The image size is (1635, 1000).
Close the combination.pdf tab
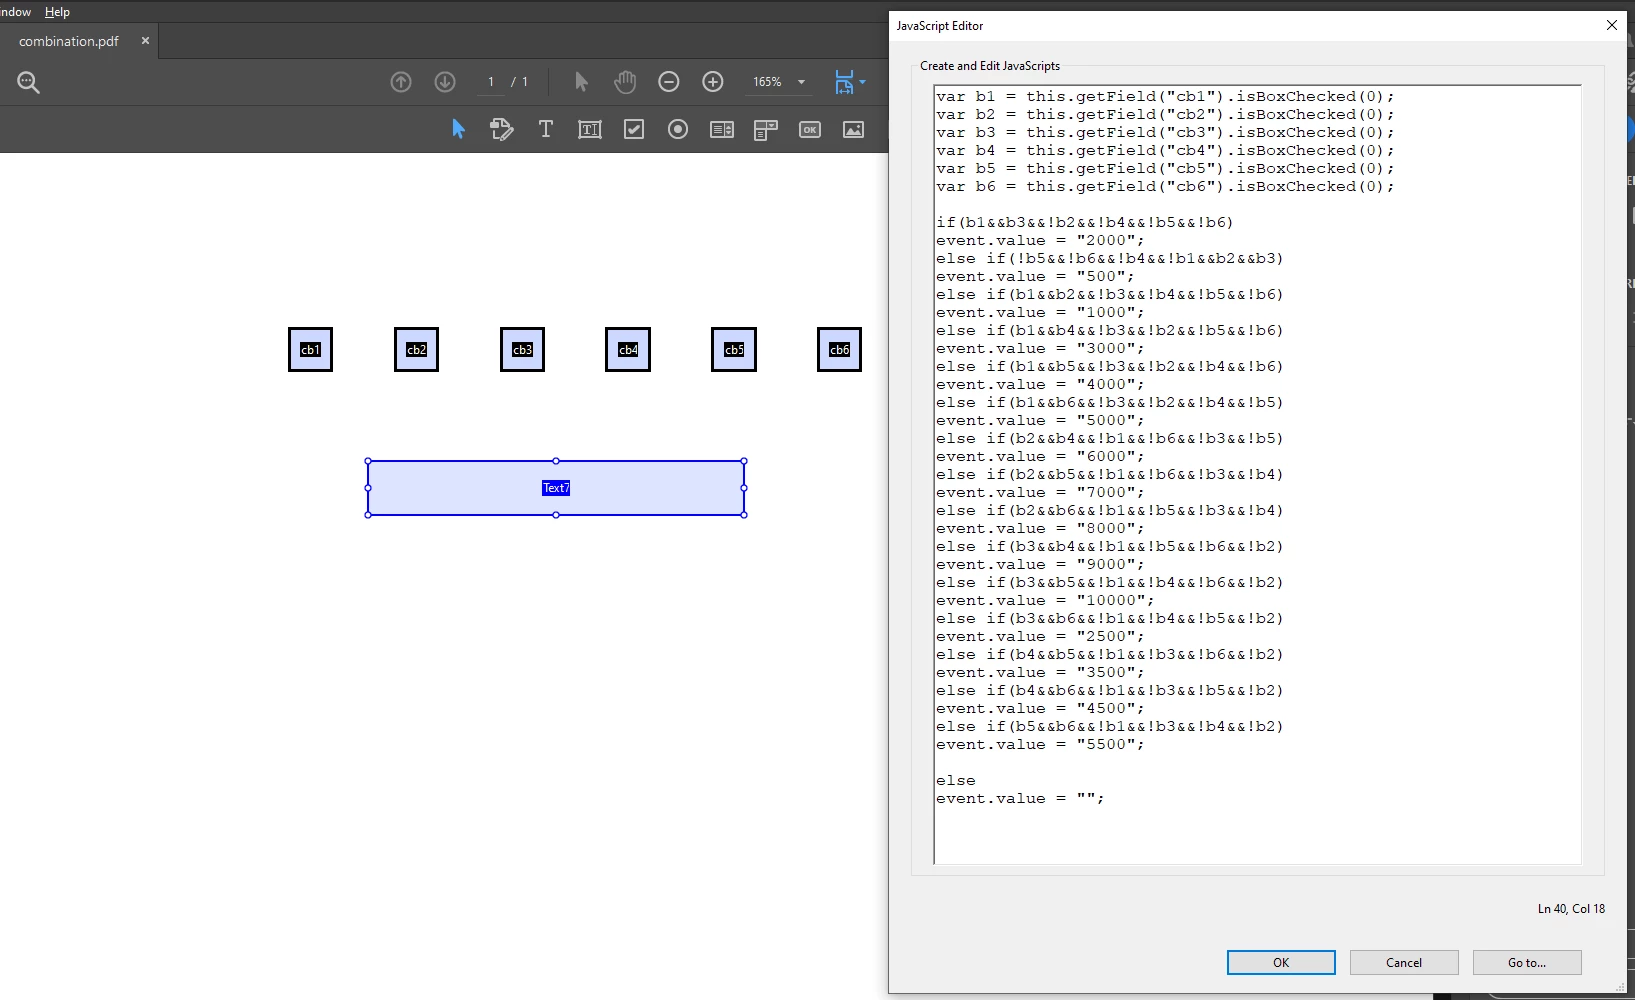(145, 41)
